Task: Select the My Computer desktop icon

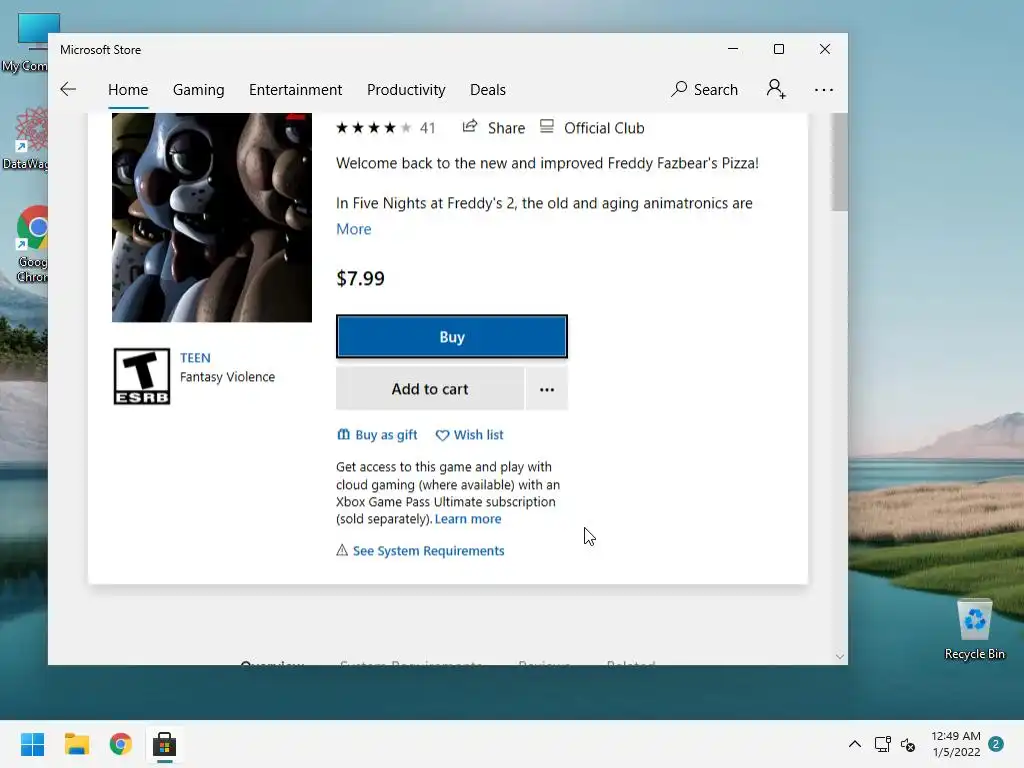Action: pyautogui.click(x=25, y=43)
